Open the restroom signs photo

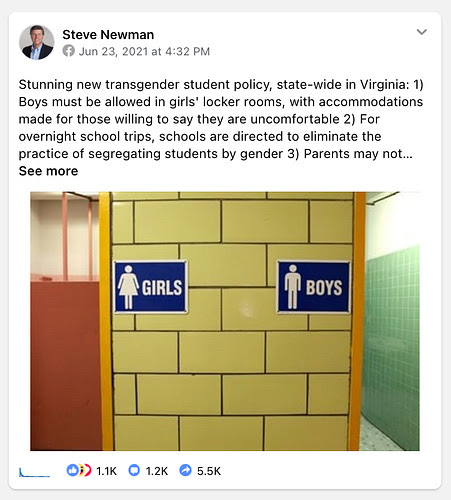pyautogui.click(x=225, y=321)
